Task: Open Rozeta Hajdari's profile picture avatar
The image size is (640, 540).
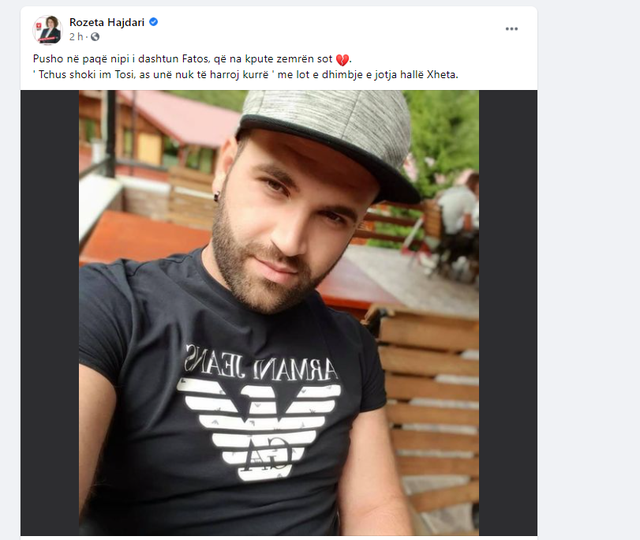Action: coord(47,29)
